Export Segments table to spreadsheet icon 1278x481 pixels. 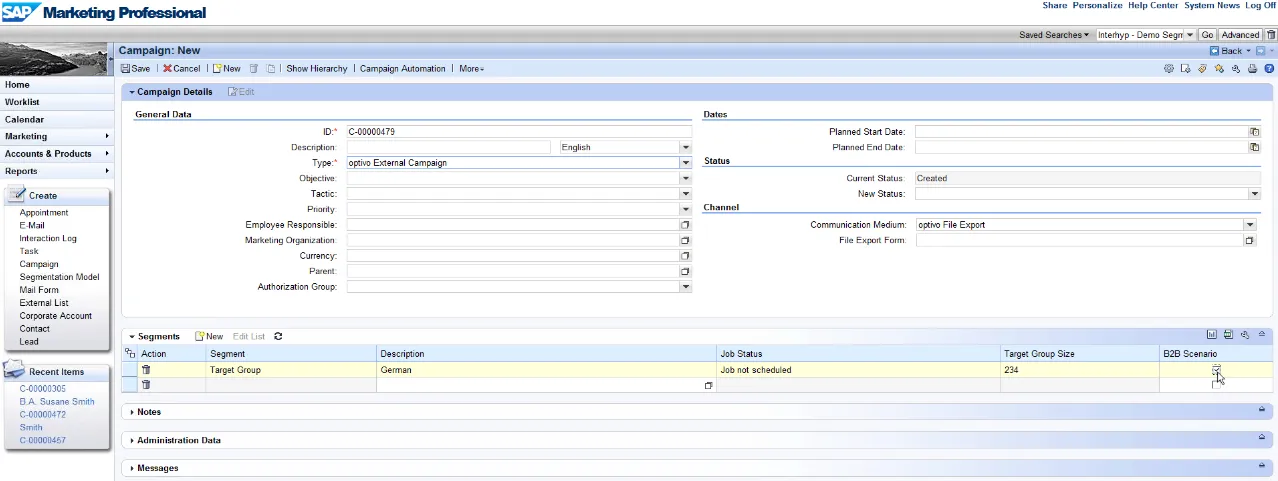[1228, 335]
